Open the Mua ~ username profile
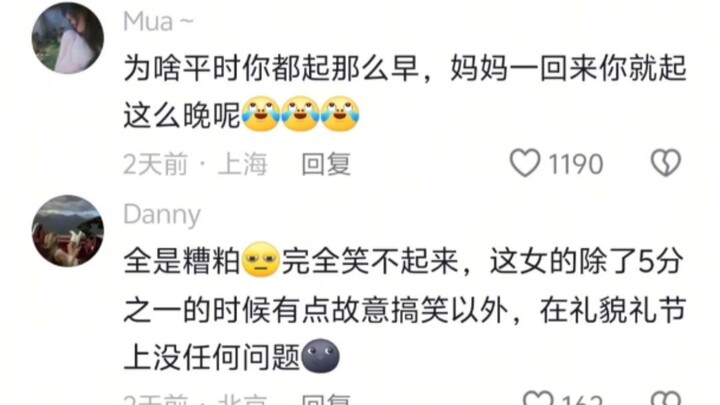 click(x=158, y=22)
